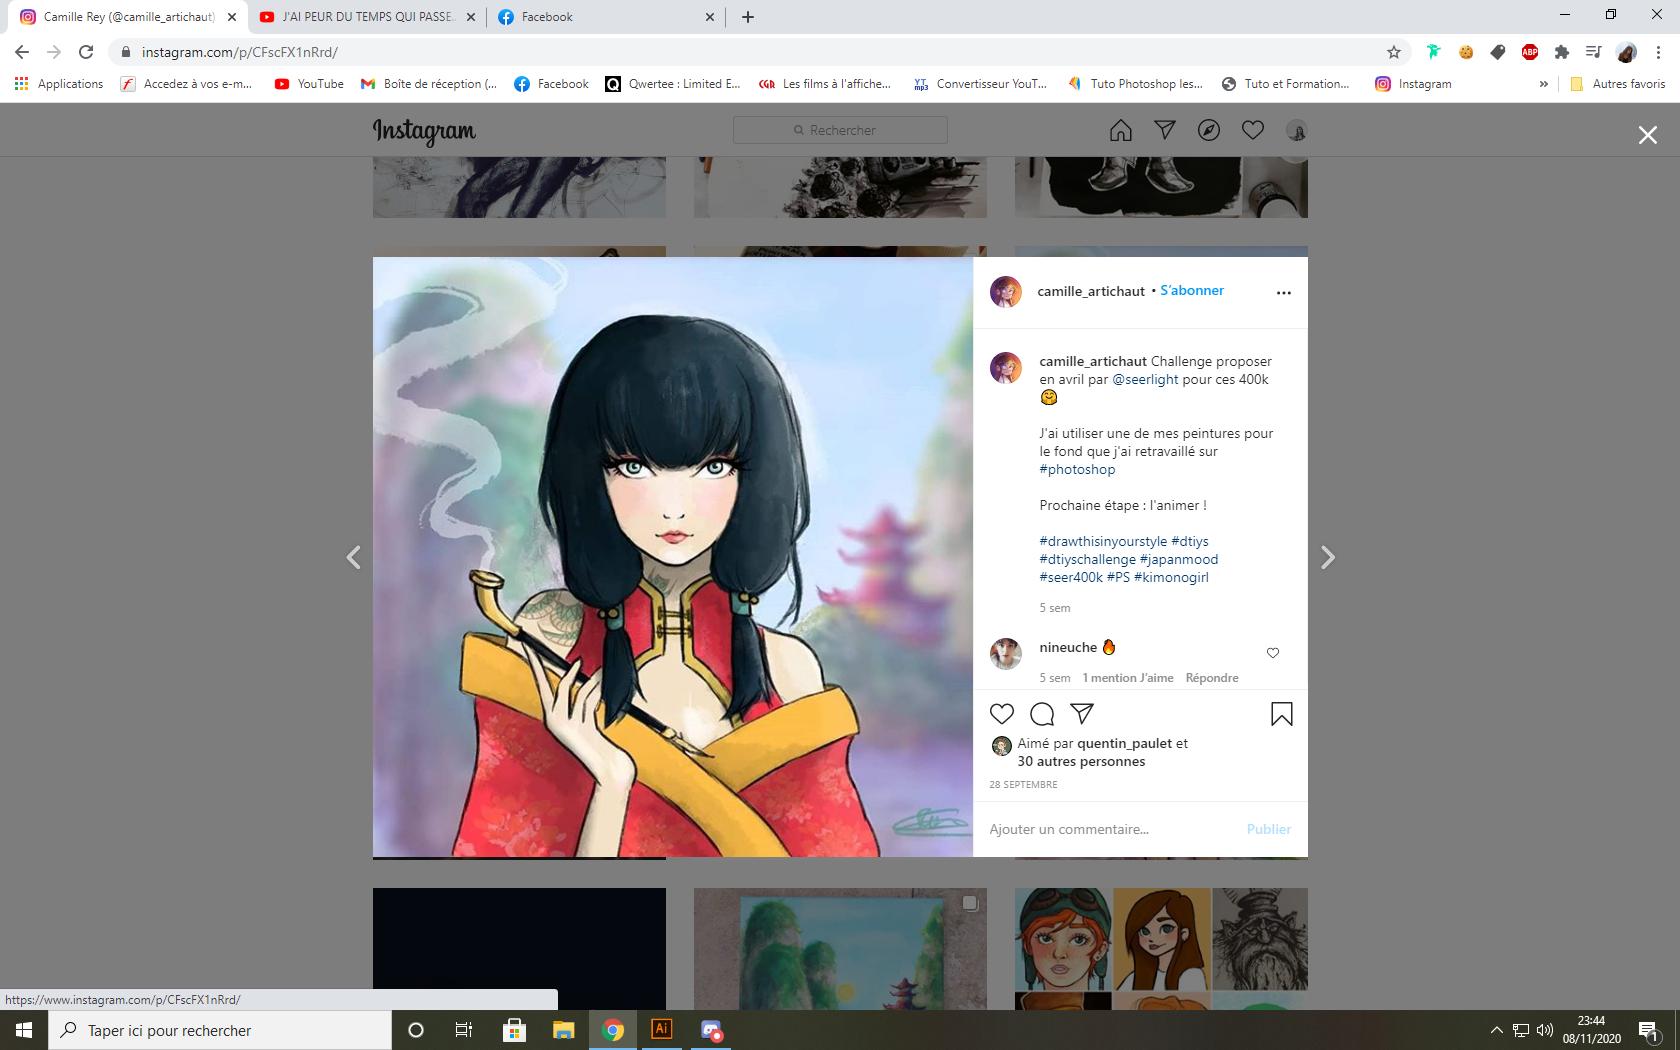Open Task View on taskbar

point(464,1030)
